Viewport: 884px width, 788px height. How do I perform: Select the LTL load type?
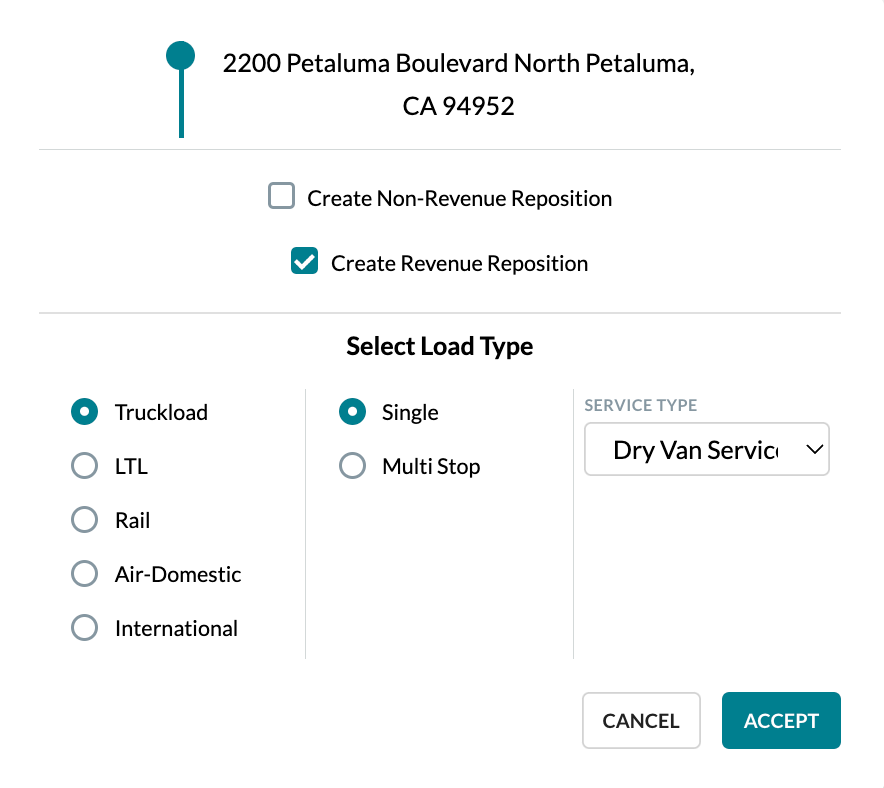84,466
